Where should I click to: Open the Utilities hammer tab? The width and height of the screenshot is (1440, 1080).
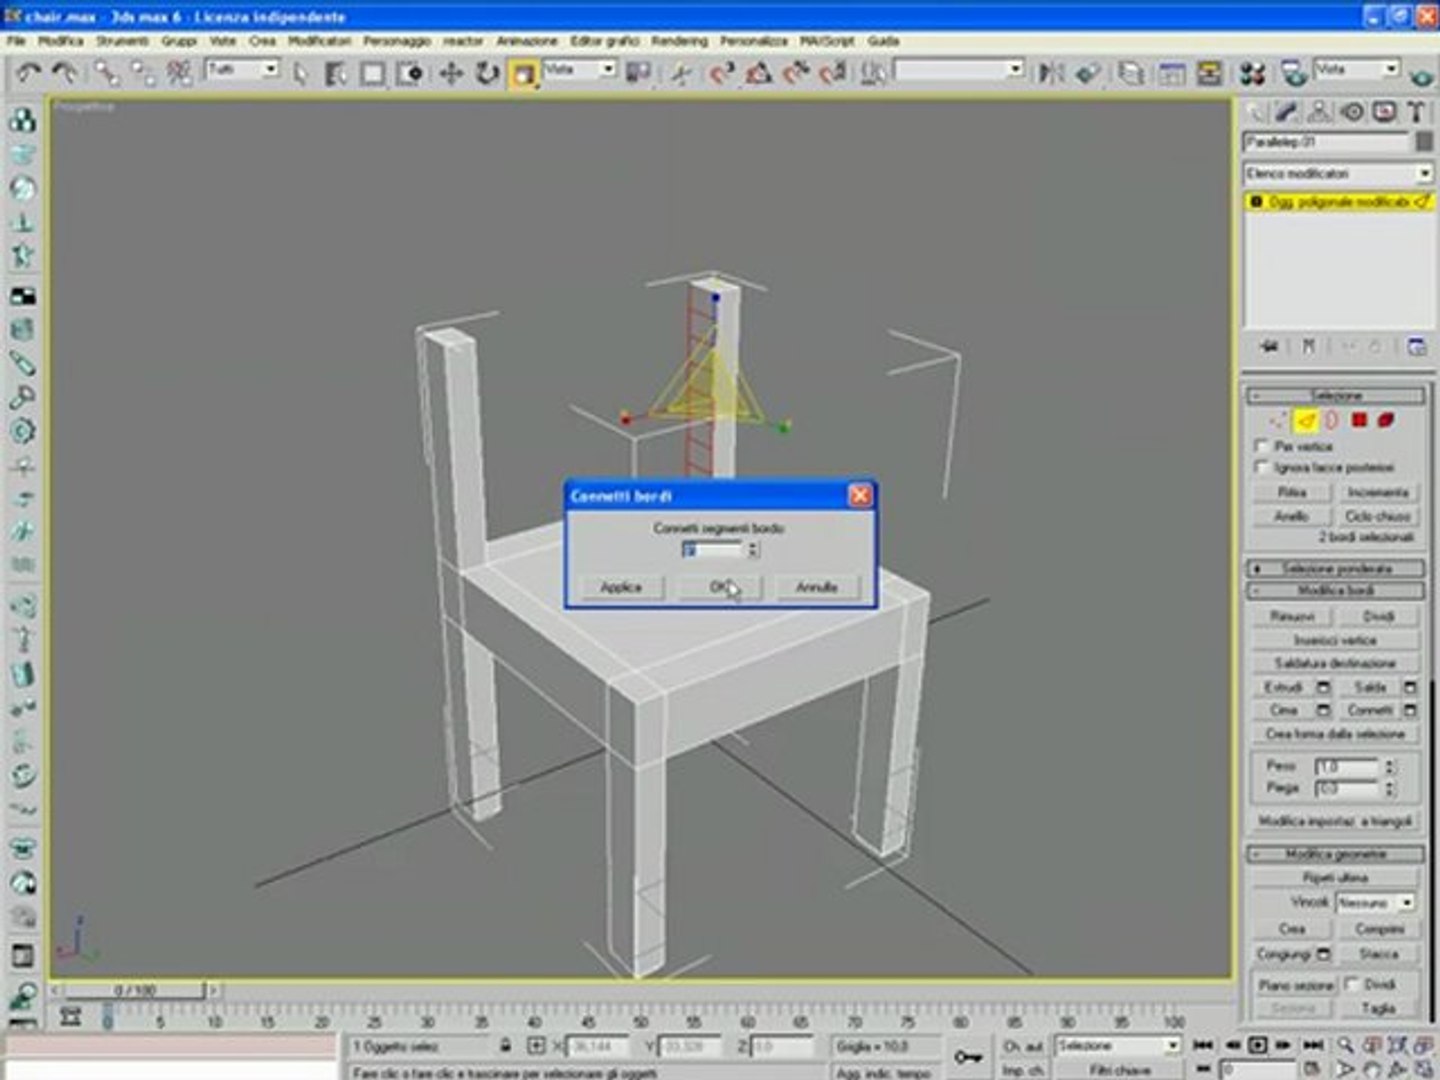[1416, 112]
